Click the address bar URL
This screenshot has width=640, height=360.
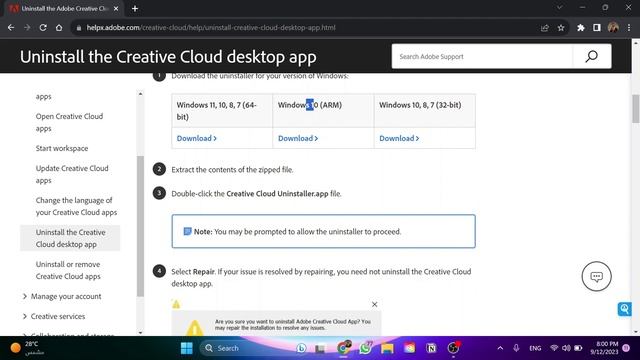coord(211,28)
